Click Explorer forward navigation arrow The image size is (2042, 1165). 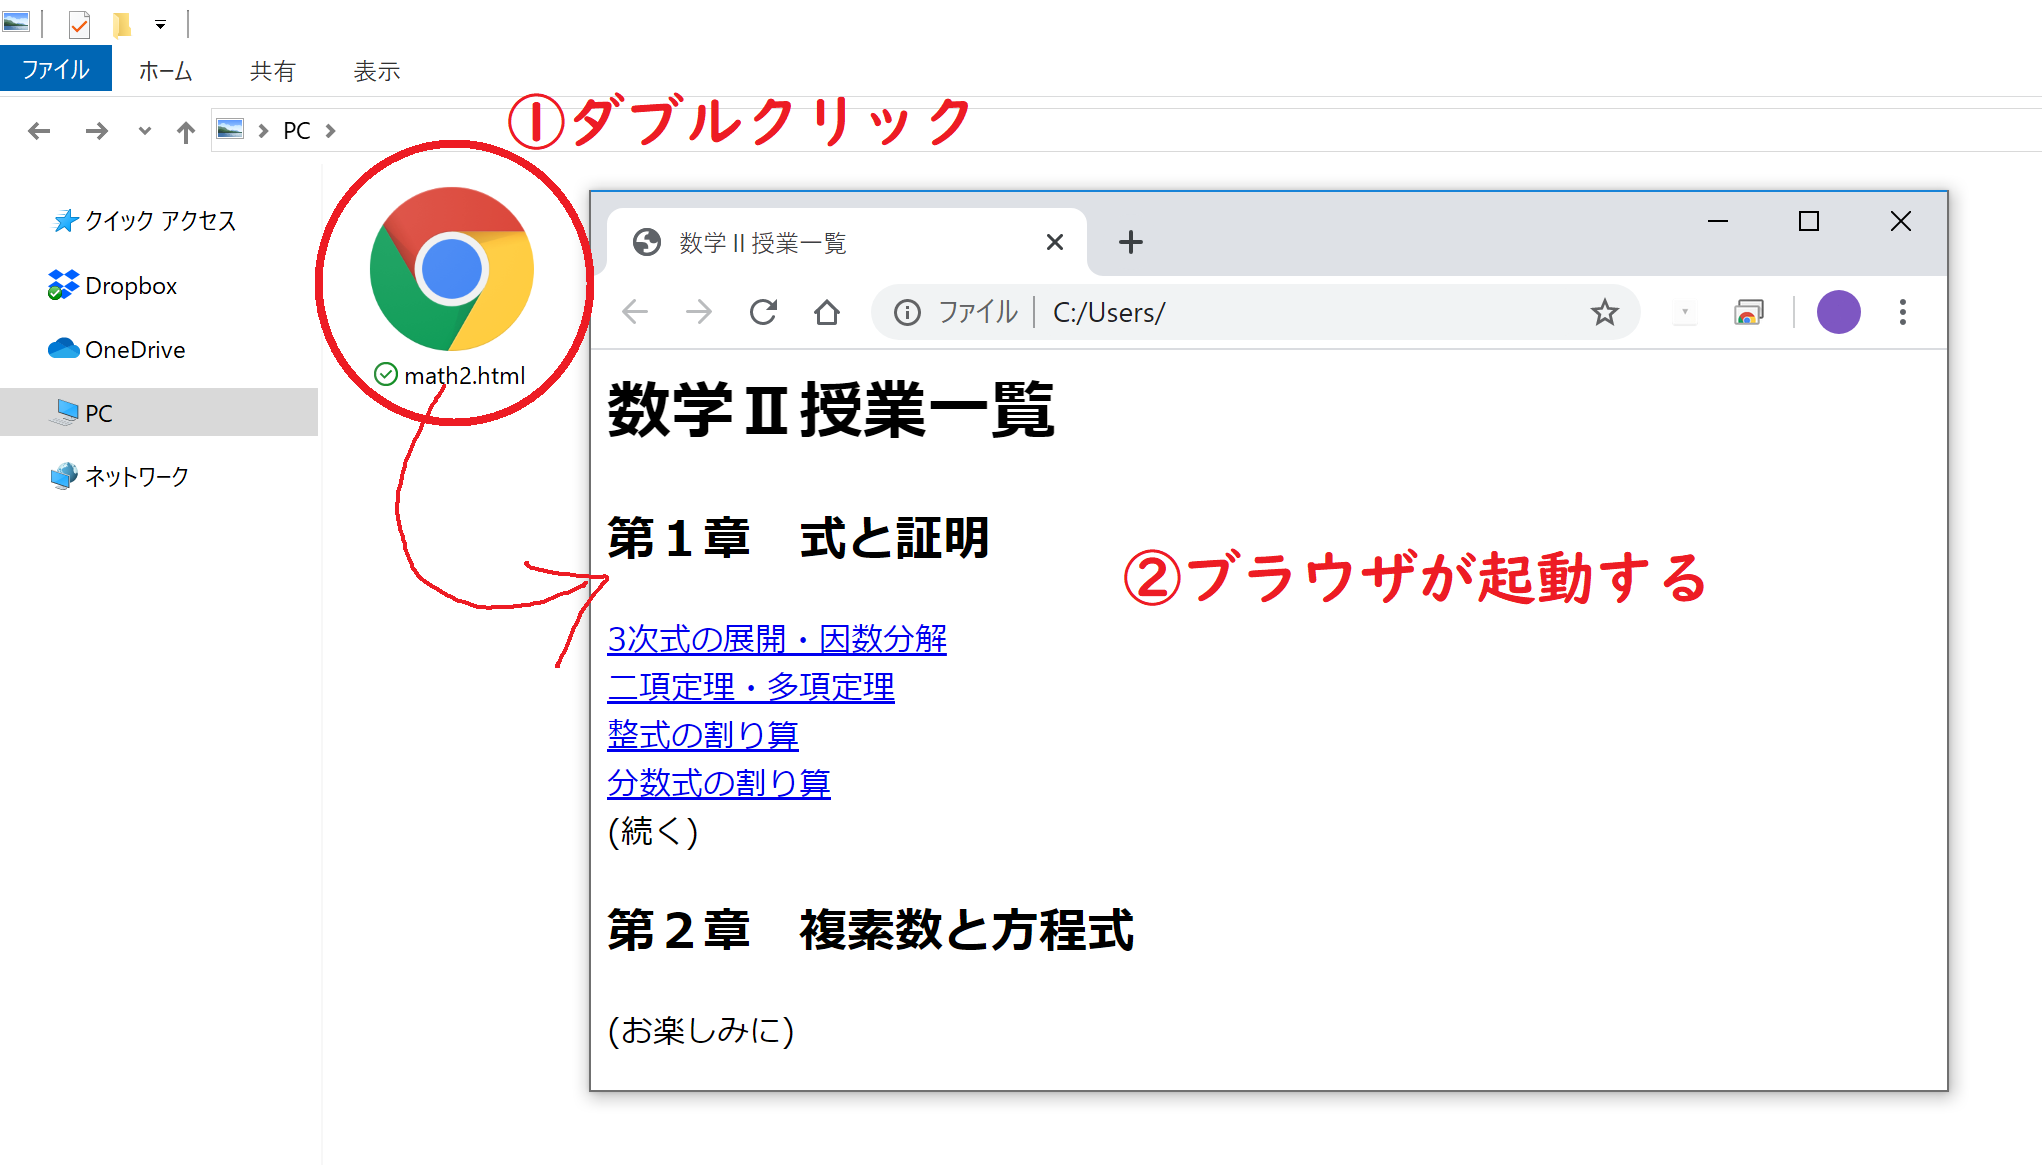(x=96, y=131)
